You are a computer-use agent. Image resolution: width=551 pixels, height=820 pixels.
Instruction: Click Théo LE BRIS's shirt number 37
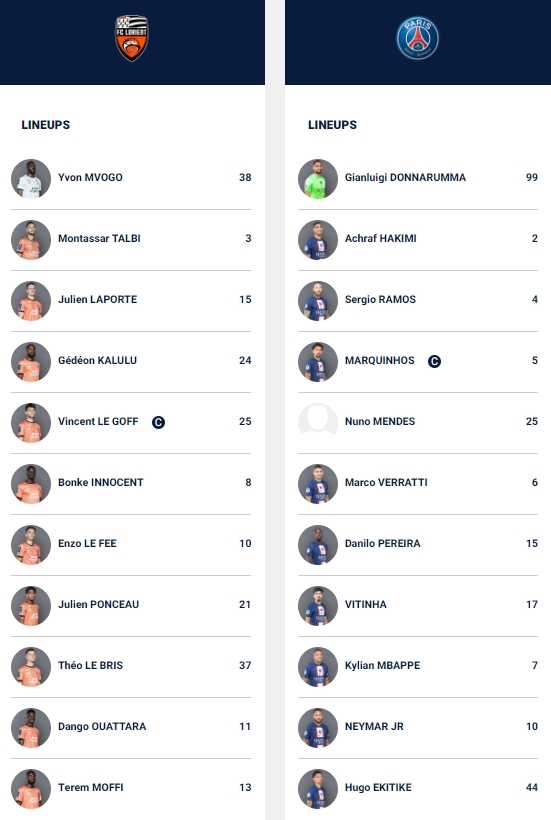click(245, 666)
